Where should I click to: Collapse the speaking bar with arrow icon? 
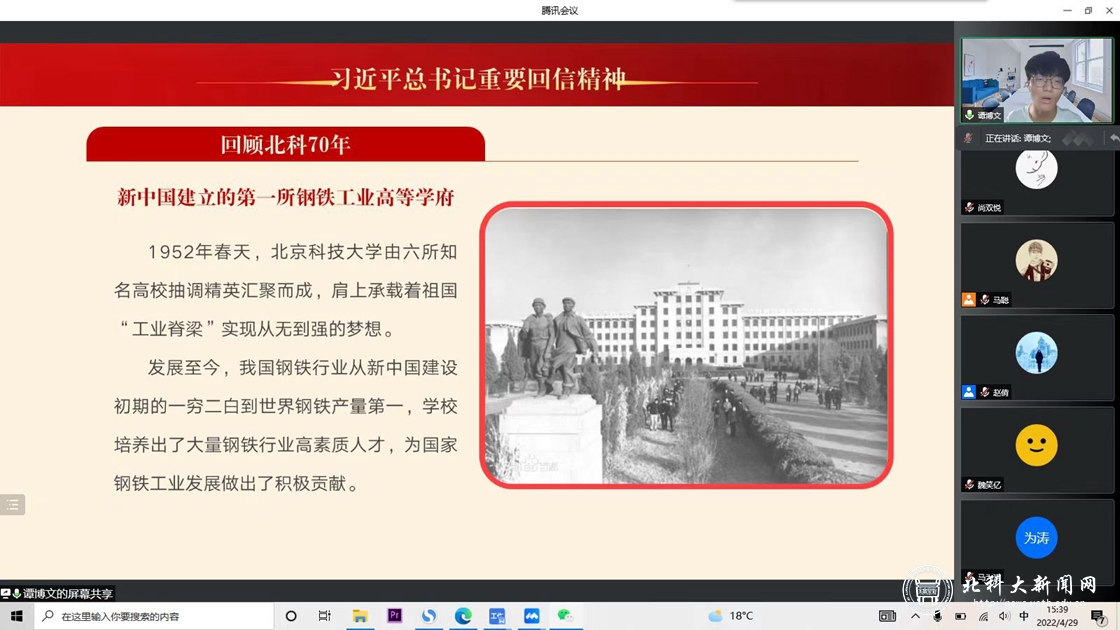pos(1114,138)
